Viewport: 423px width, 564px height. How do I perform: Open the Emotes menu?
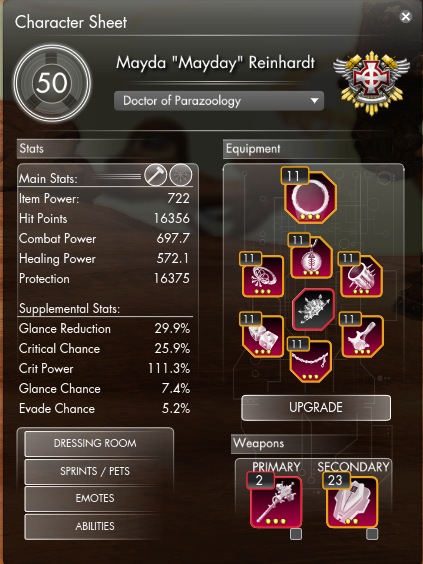[95, 499]
